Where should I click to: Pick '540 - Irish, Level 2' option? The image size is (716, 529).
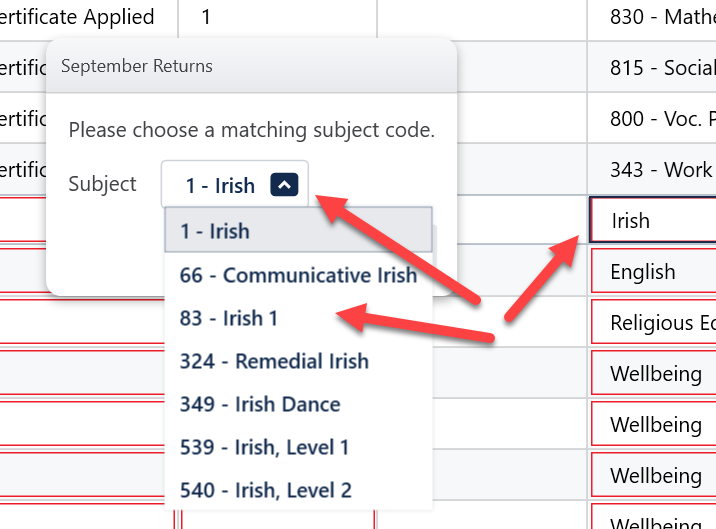(265, 490)
